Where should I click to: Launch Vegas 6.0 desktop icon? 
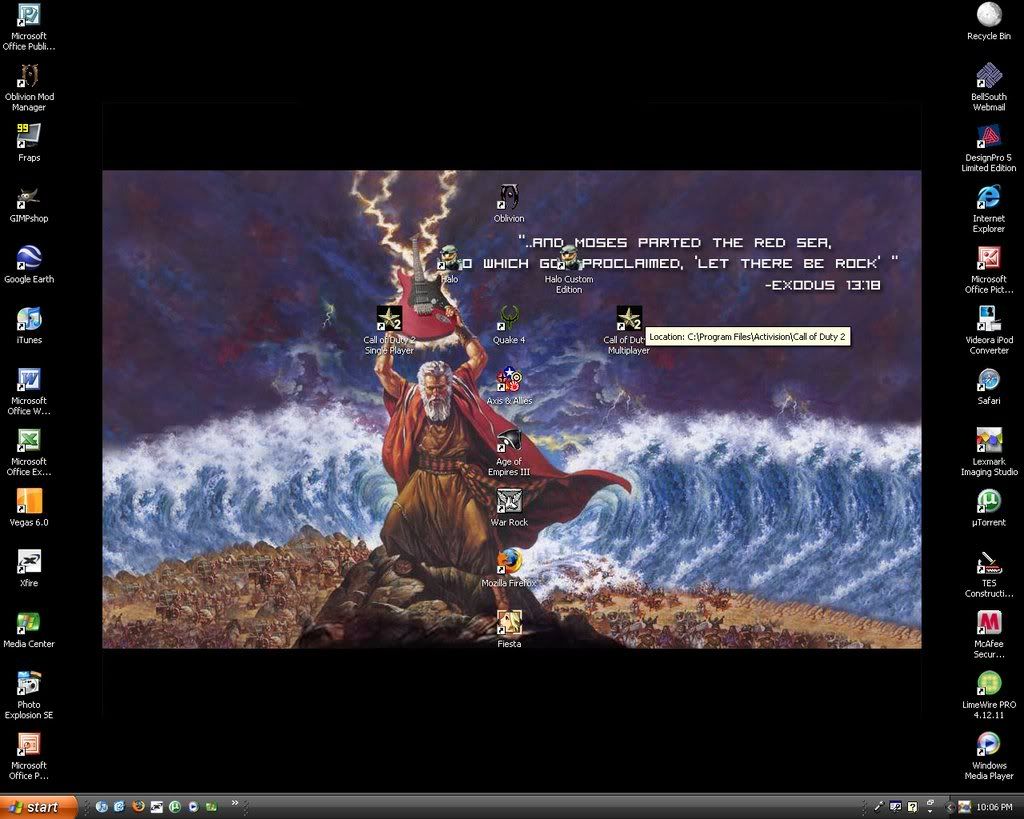point(29,507)
